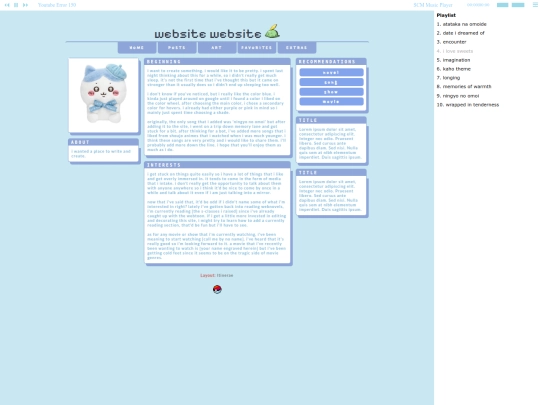This screenshot has width=540, height=405.
Task: Play 'memories of warmth' from playlist
Action: pyautogui.click(x=464, y=87)
